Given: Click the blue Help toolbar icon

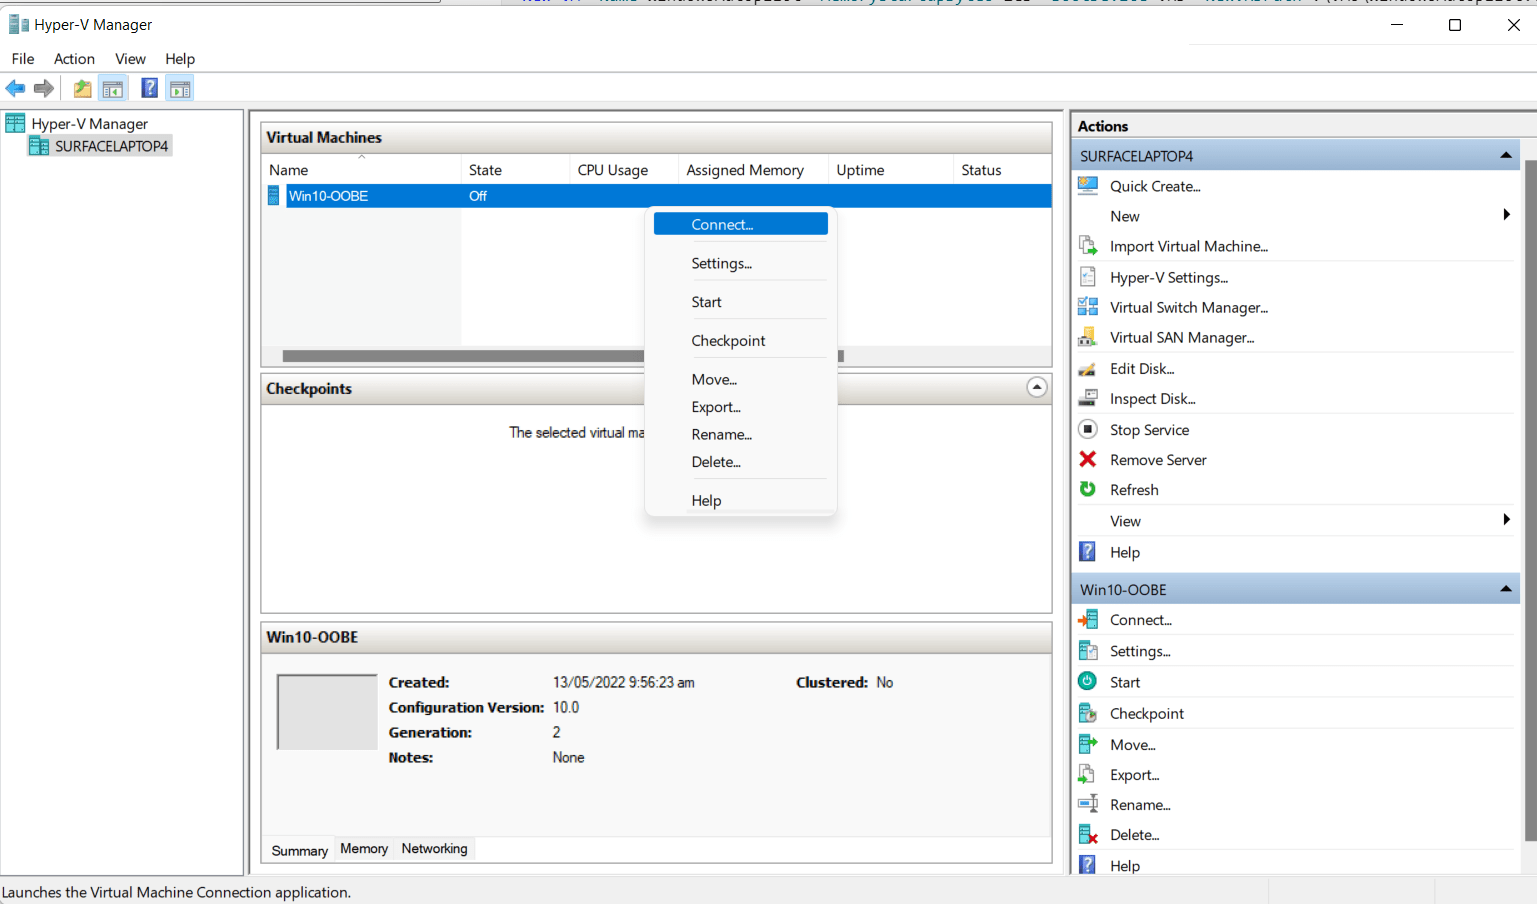Looking at the screenshot, I should [149, 88].
